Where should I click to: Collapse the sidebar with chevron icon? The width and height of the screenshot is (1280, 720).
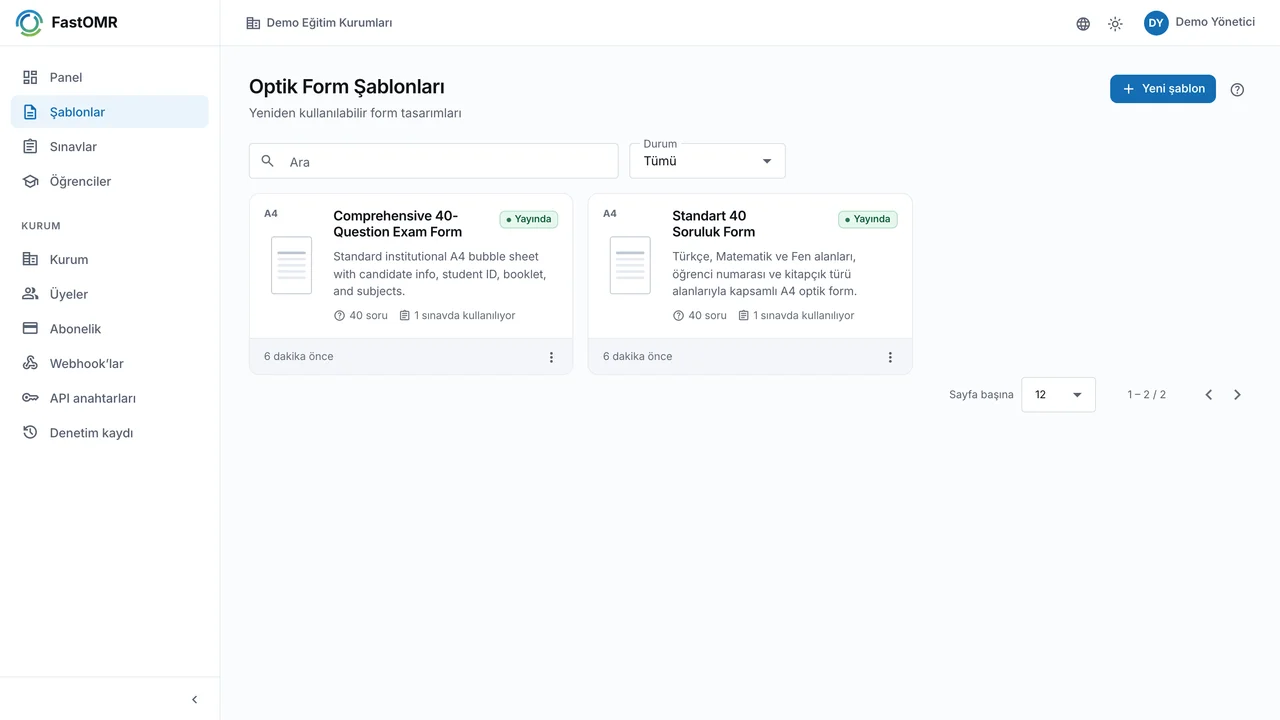[195, 700]
